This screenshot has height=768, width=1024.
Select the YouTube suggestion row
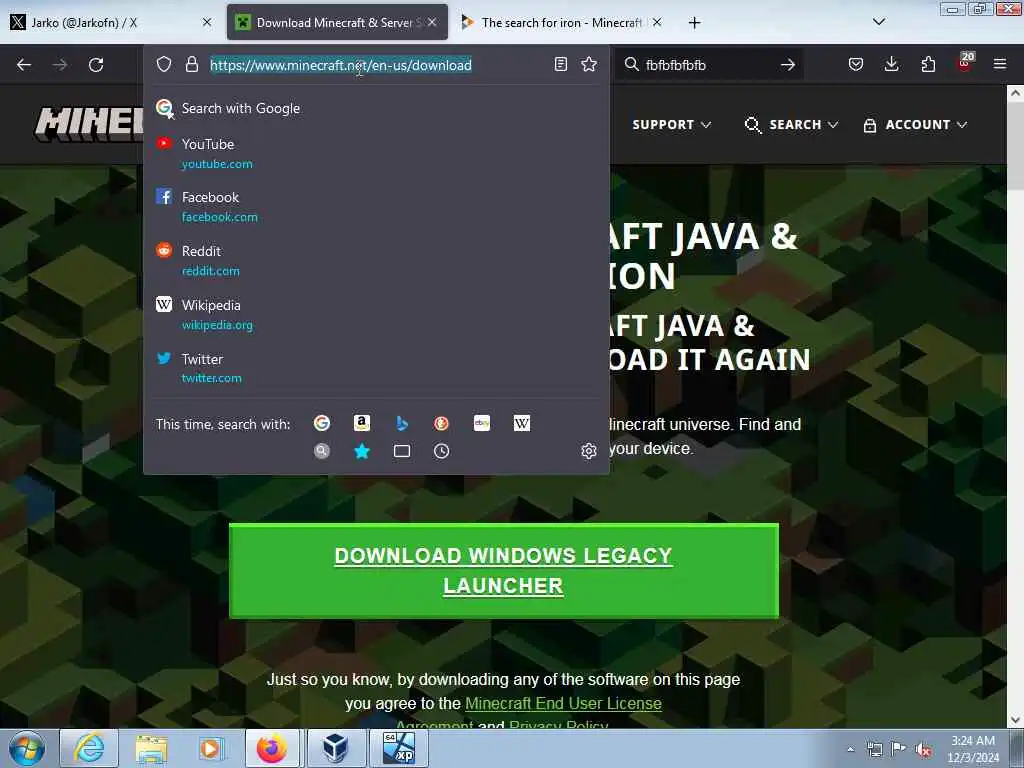376,153
